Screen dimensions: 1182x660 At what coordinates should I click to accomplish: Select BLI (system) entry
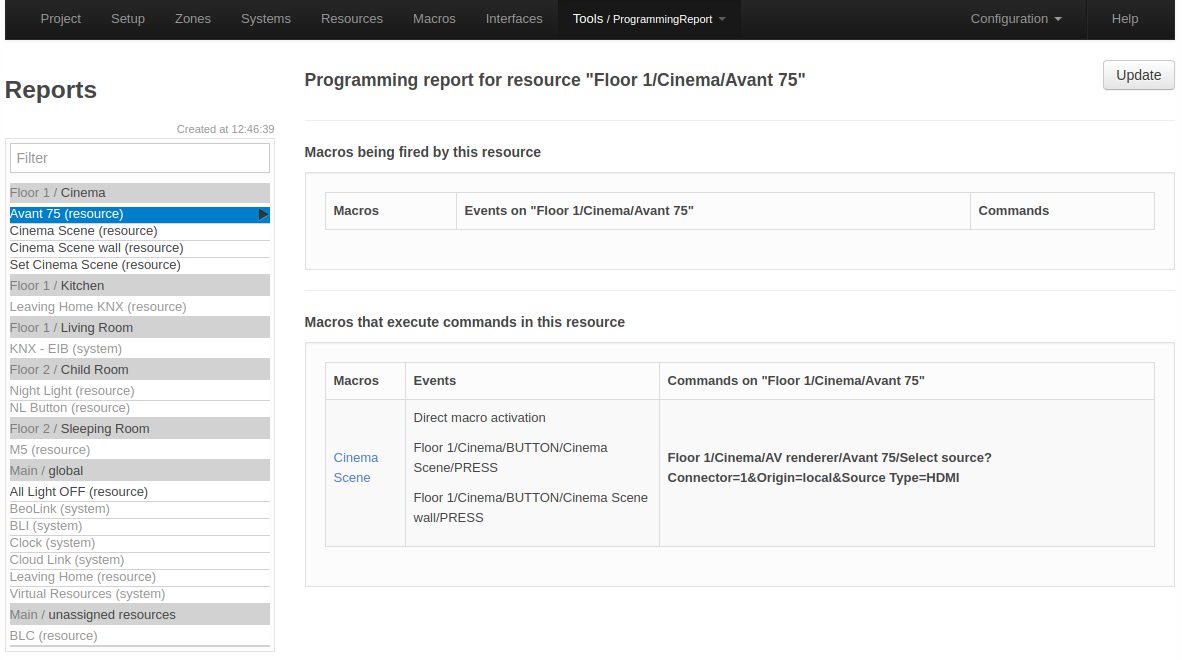139,526
